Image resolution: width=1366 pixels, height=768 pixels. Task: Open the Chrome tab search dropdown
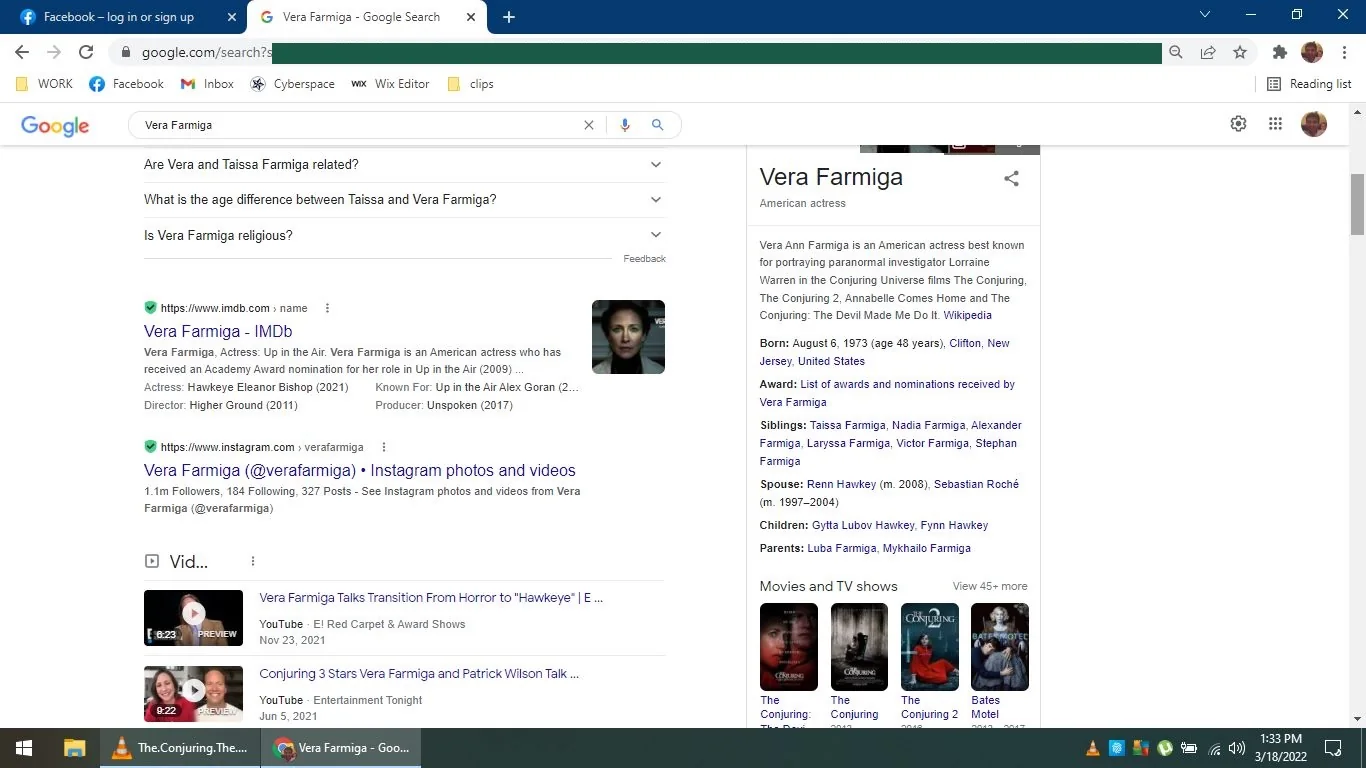[x=1205, y=15]
